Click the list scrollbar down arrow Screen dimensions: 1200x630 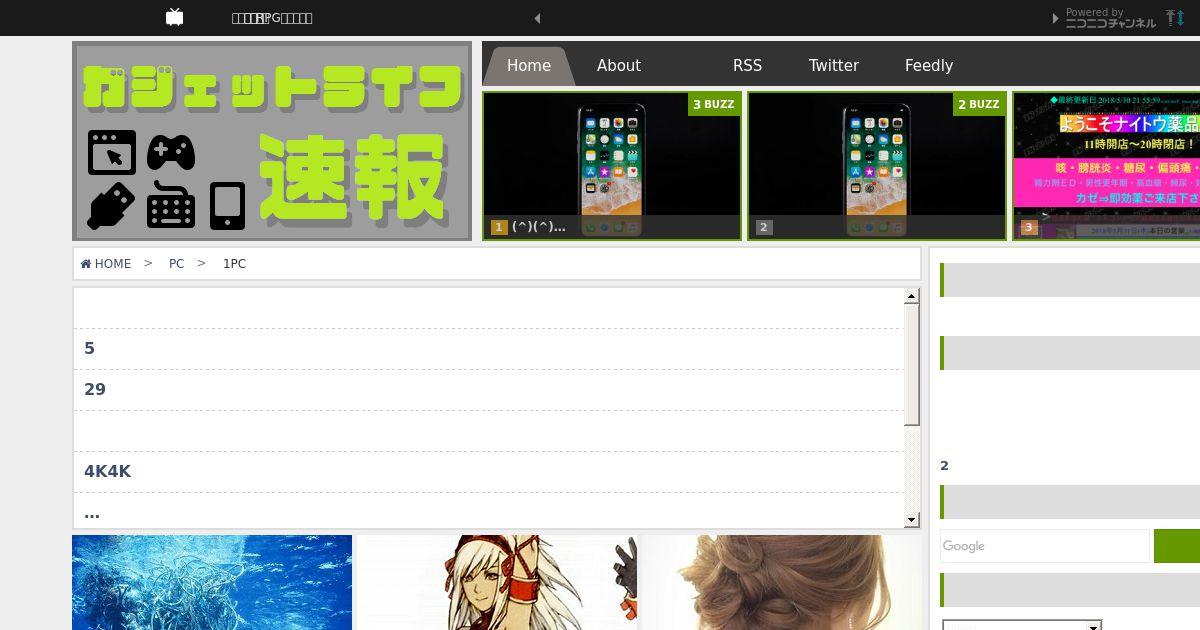coord(912,520)
